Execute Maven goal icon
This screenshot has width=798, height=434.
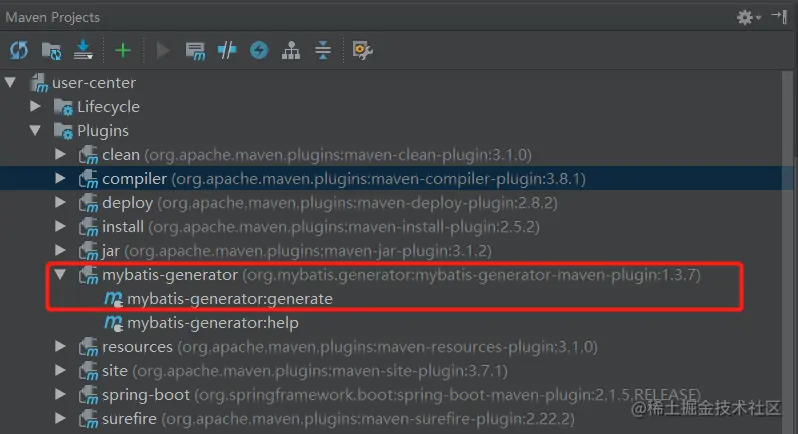coord(195,51)
